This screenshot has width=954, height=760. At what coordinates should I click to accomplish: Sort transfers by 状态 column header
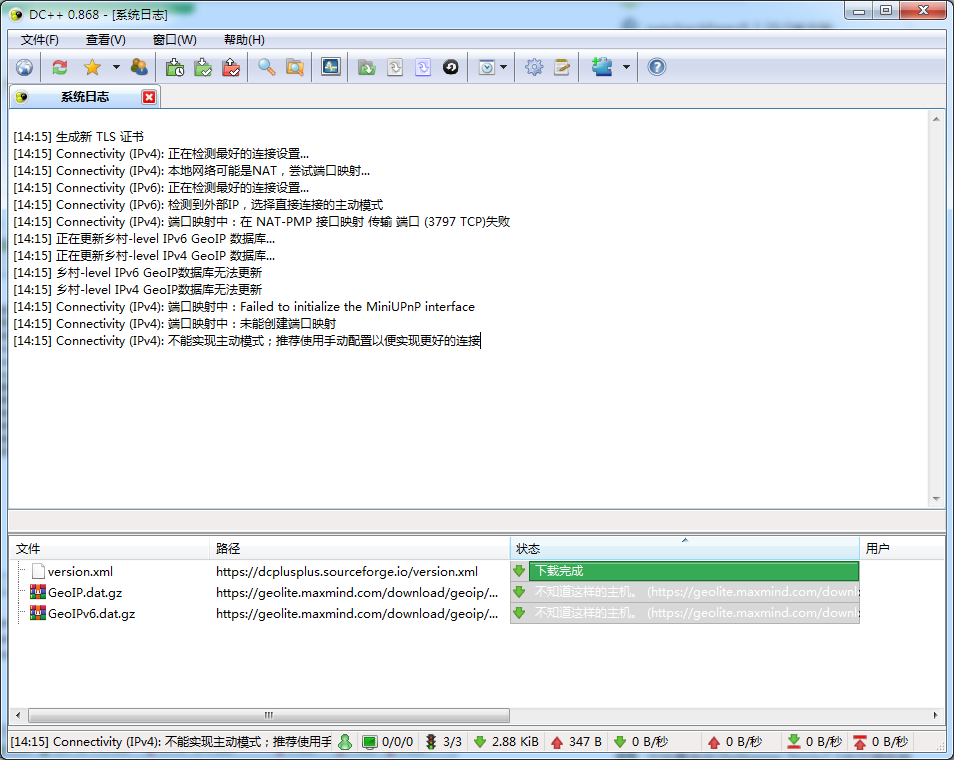pos(684,549)
